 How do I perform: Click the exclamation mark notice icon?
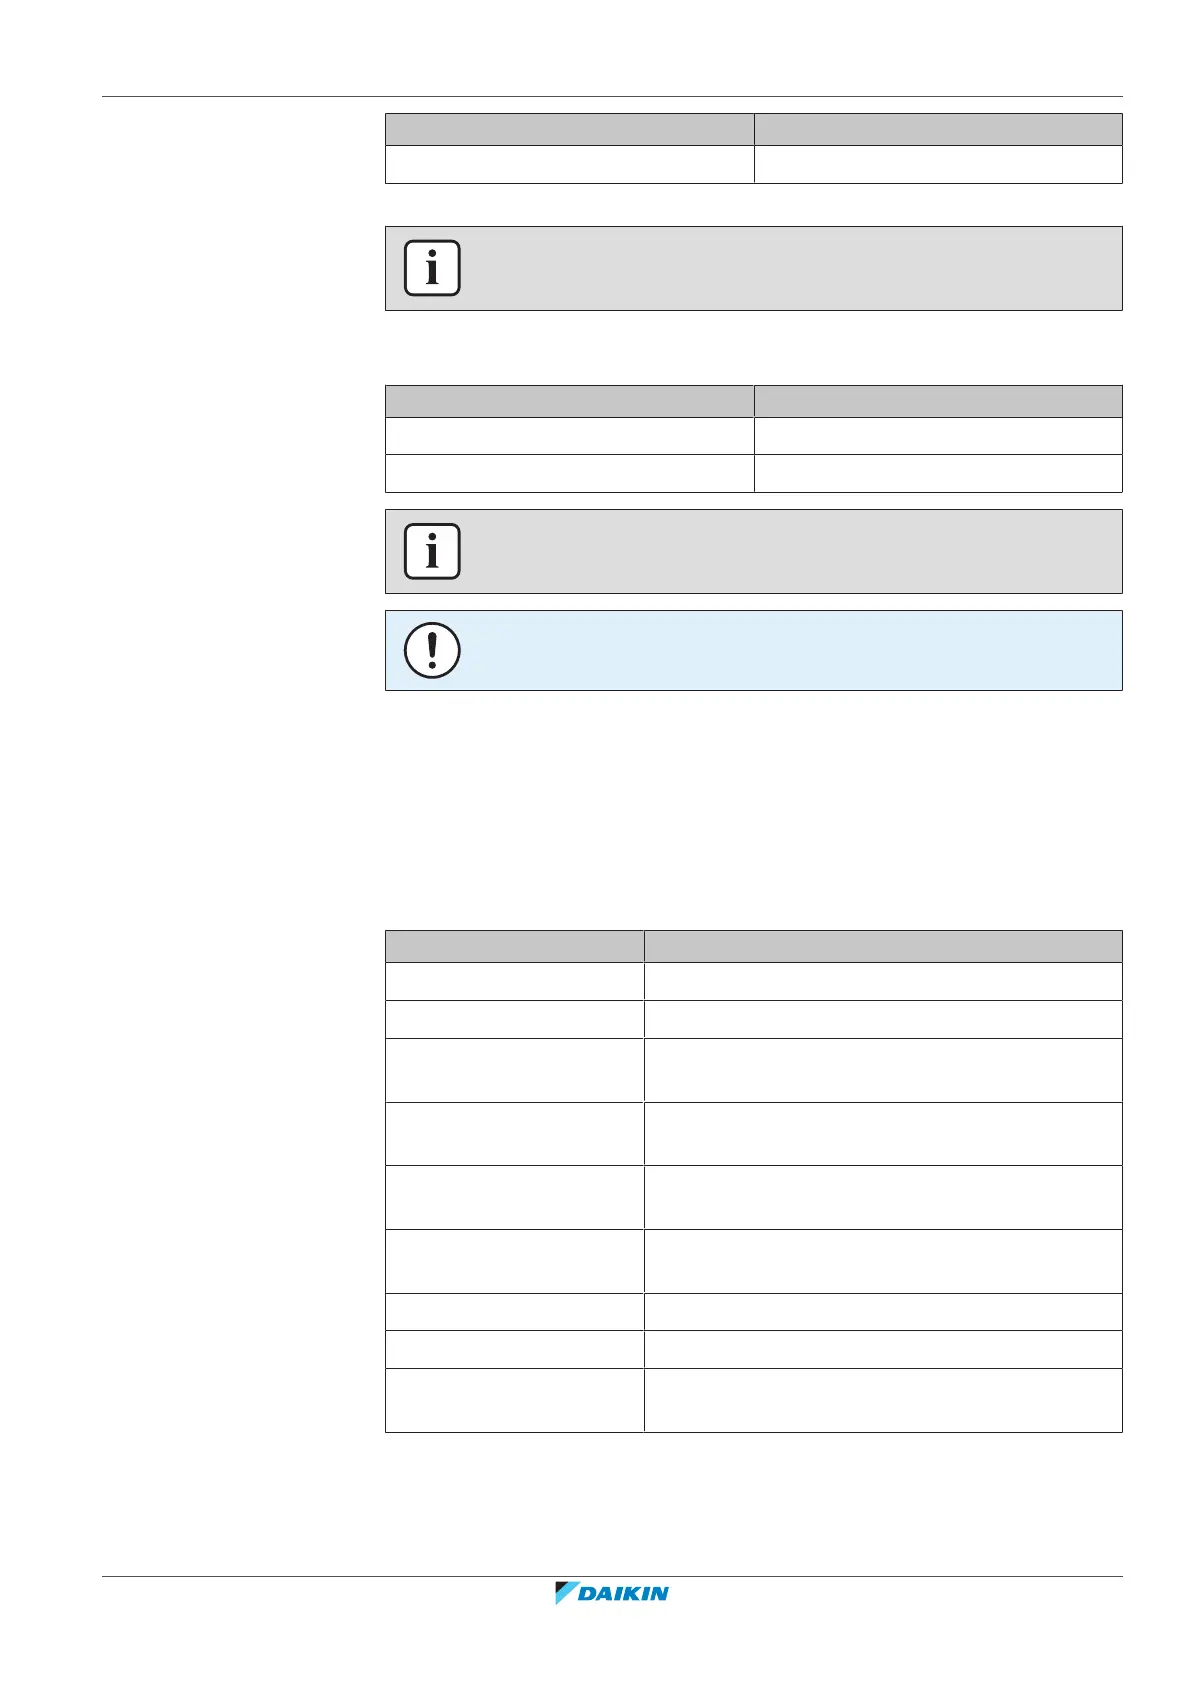432,650
